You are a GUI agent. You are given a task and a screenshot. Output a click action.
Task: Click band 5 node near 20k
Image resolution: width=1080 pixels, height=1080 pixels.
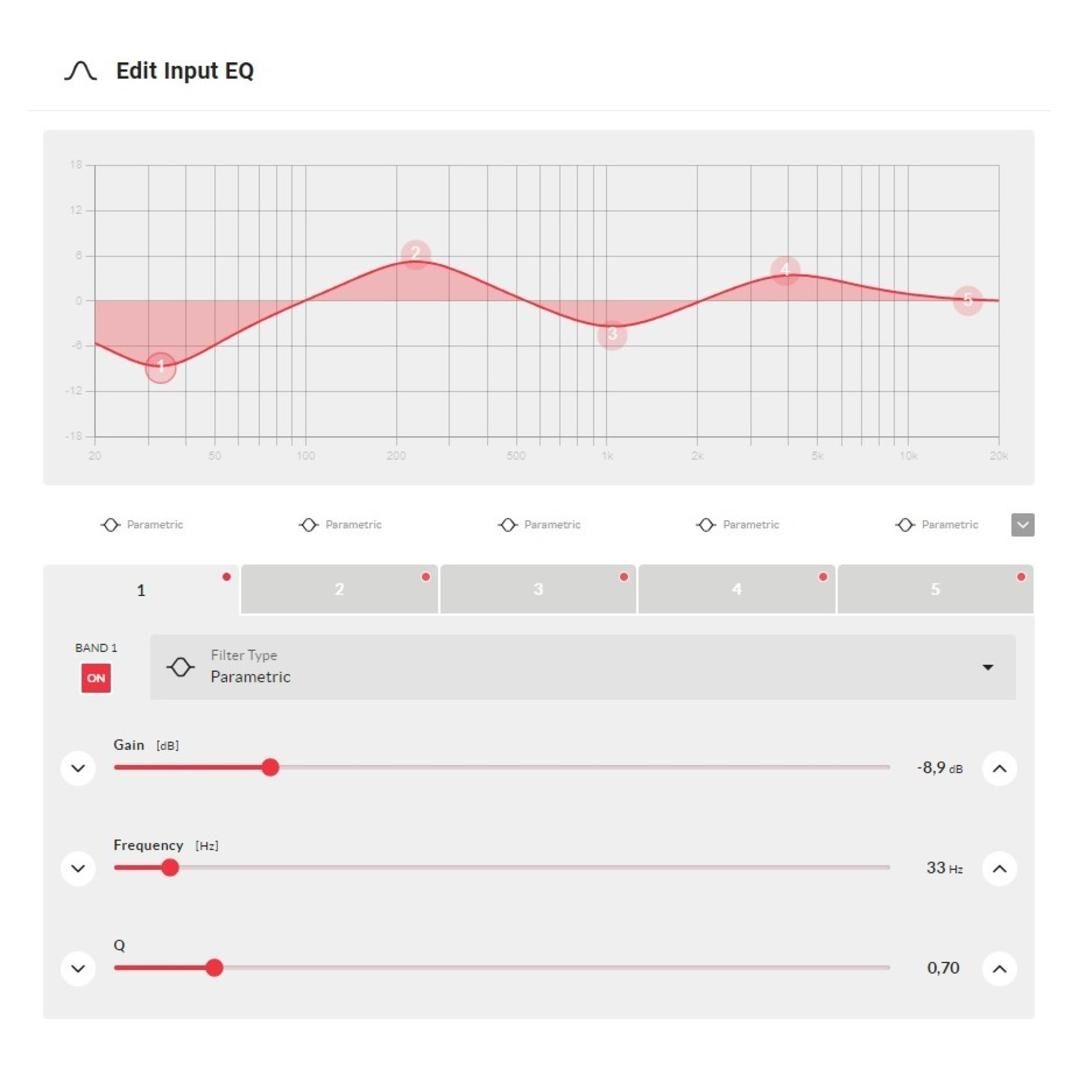(967, 300)
